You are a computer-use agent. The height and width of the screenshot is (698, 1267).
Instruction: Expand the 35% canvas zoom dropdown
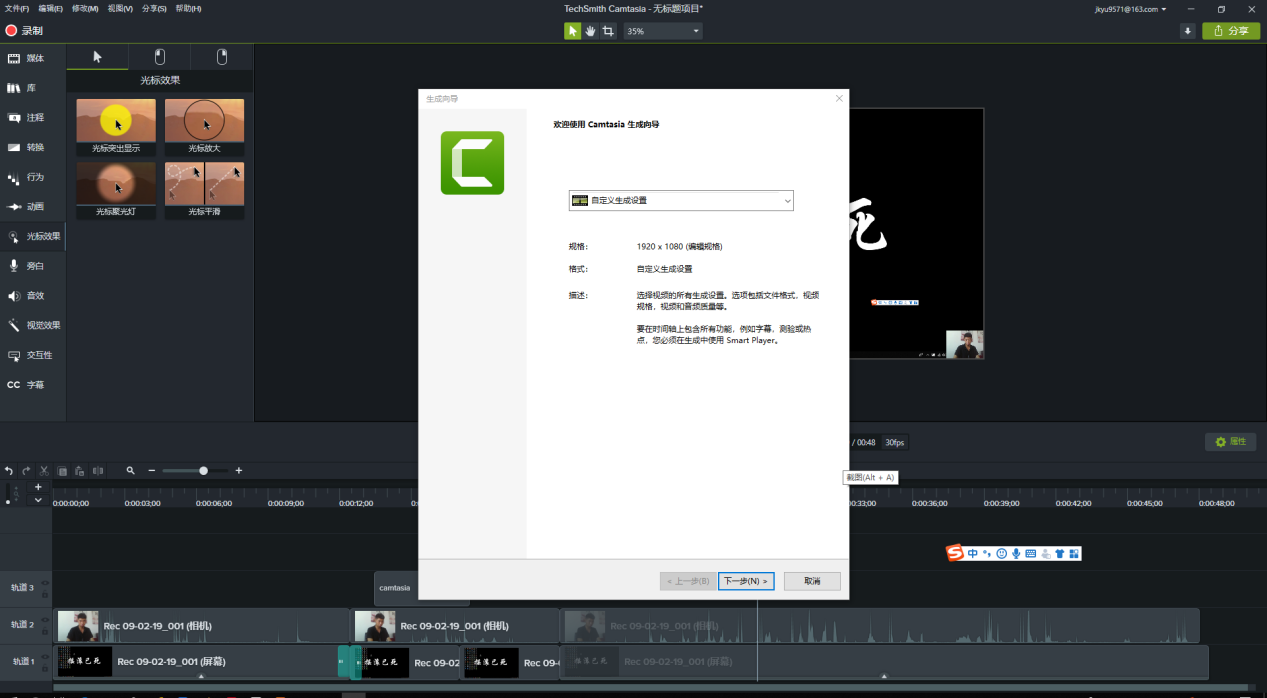click(662, 31)
